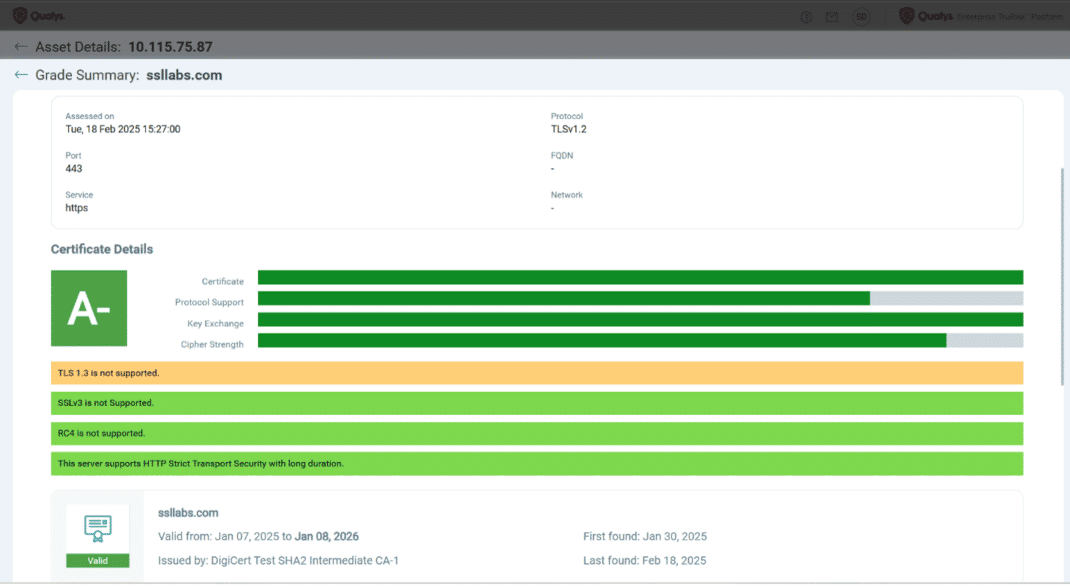Click the Key Exchange score bar

click(x=640, y=319)
